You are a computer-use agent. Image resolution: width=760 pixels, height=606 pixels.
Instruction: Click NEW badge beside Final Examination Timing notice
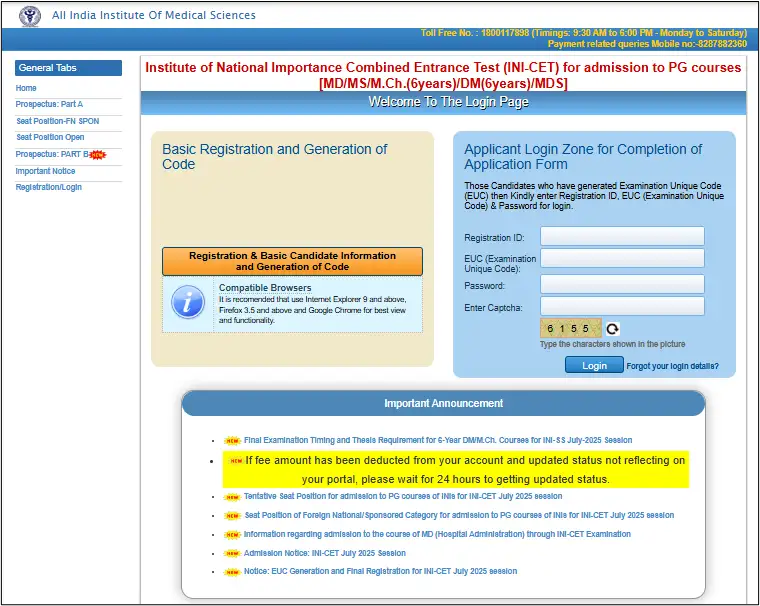(x=233, y=441)
